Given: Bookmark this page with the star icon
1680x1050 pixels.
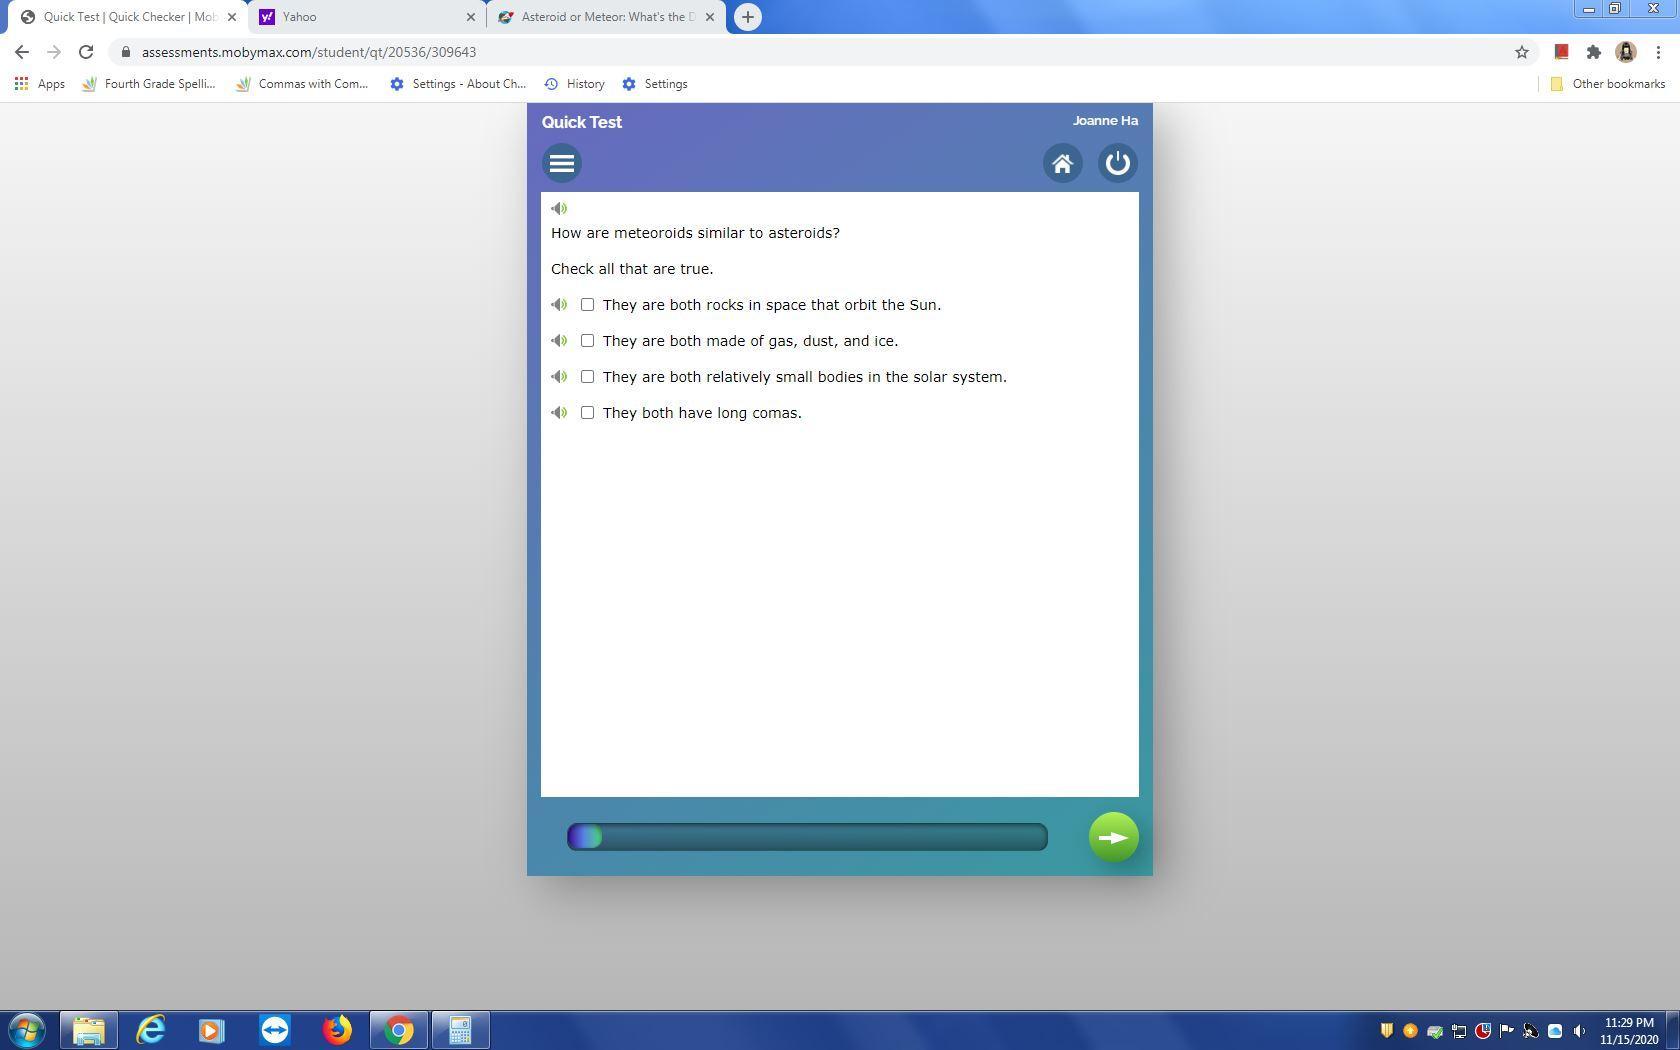Looking at the screenshot, I should (1521, 52).
